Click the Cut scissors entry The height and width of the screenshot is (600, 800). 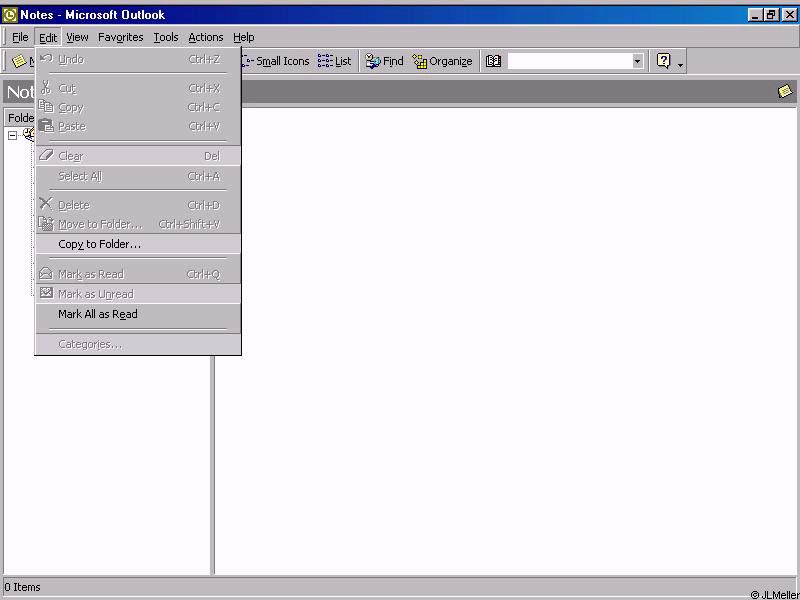click(138, 88)
